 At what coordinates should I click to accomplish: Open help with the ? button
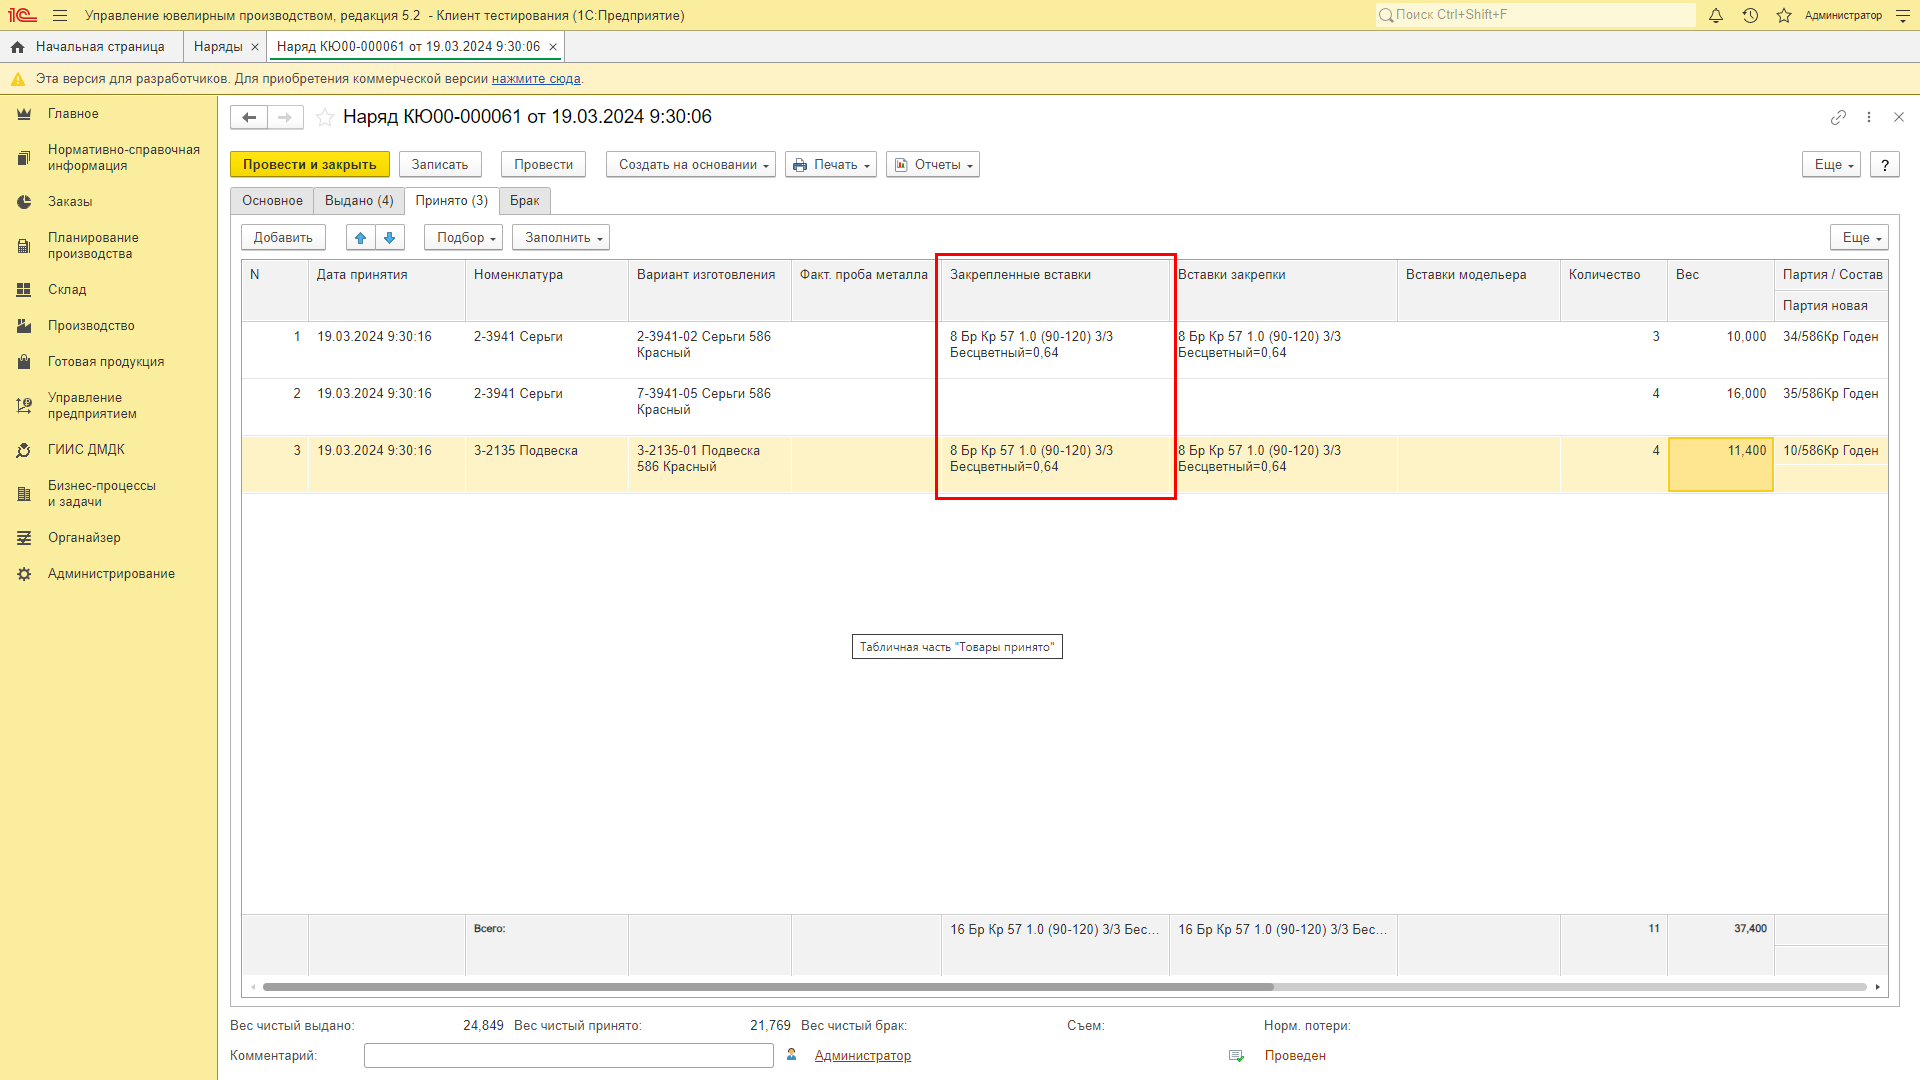[x=1885, y=165]
